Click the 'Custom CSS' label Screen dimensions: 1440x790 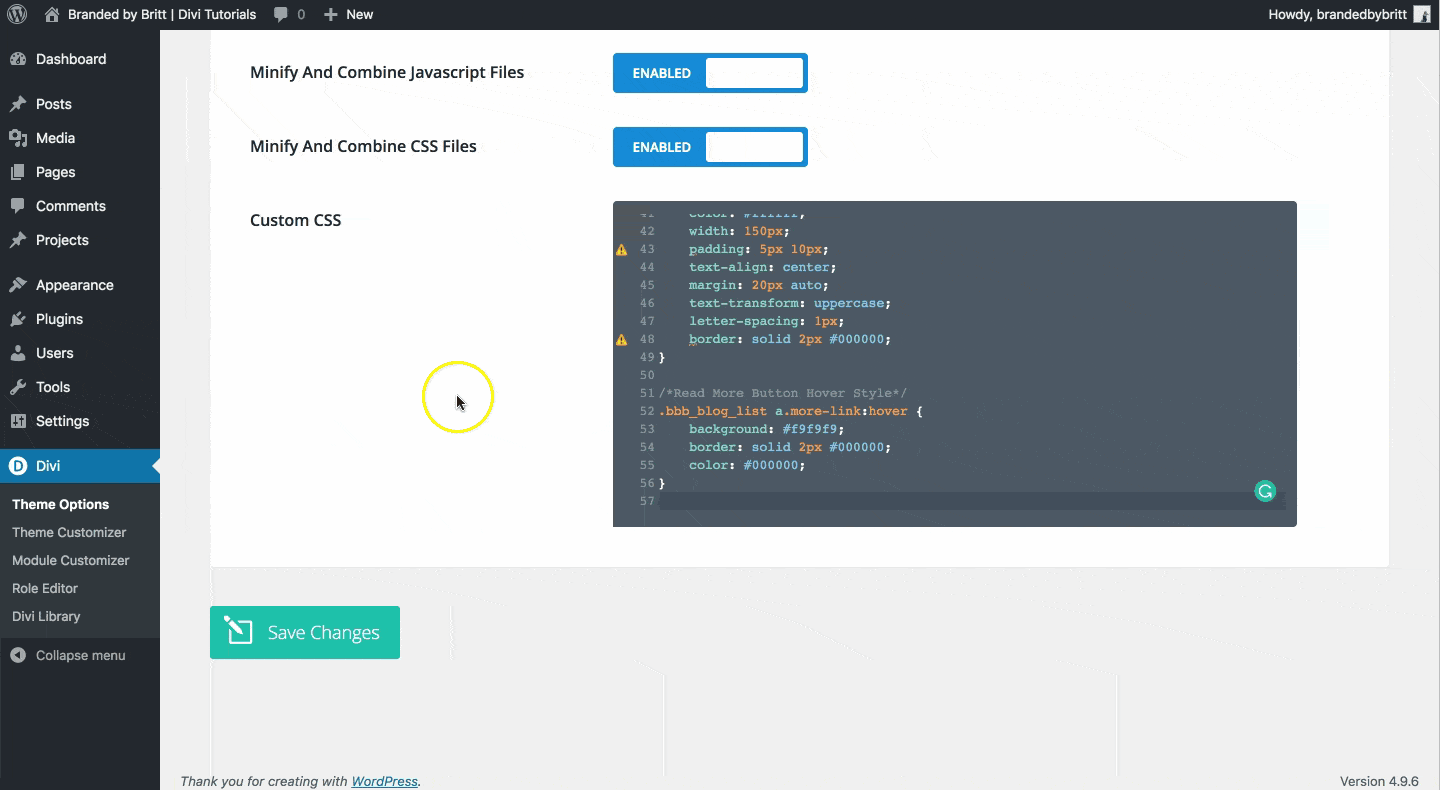[296, 220]
